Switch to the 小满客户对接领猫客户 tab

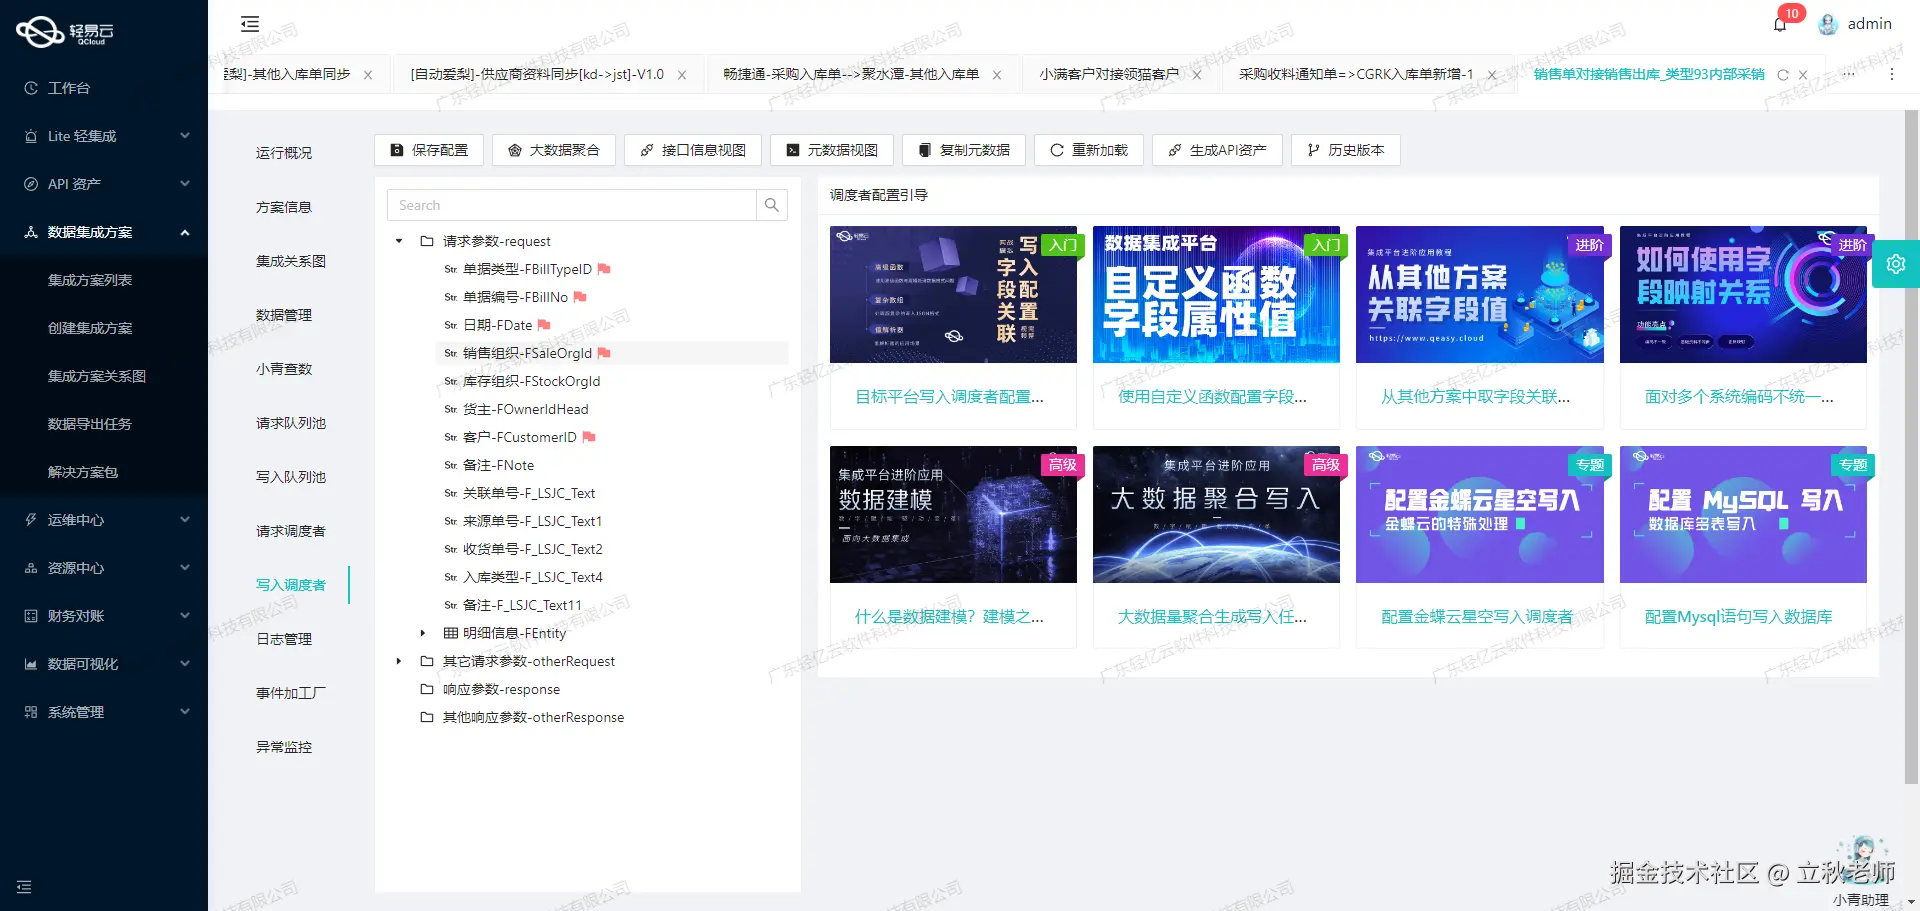point(1112,73)
